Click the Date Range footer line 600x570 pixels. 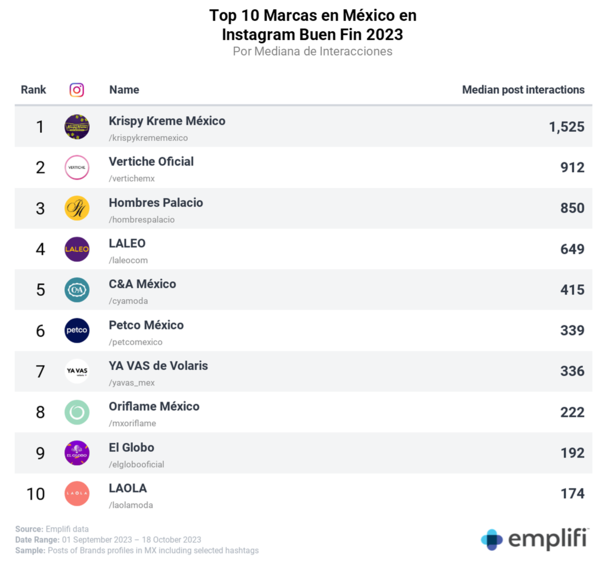[x=108, y=540]
